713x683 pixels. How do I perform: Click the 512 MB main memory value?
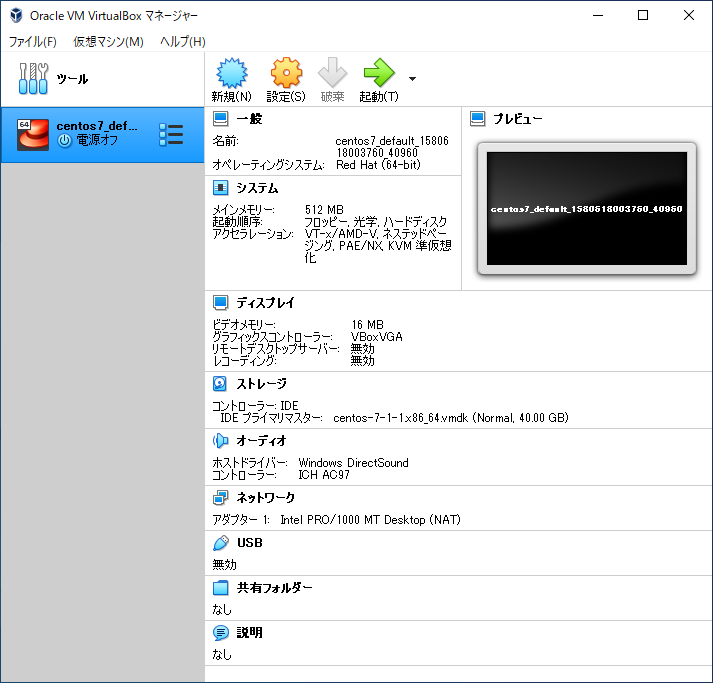click(324, 210)
